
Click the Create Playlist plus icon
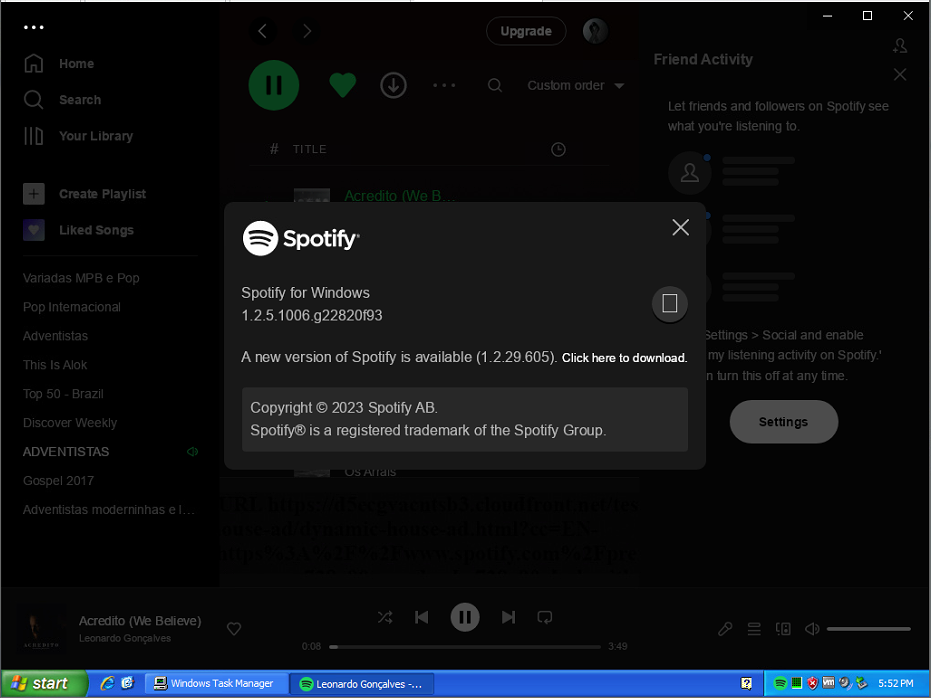tap(34, 194)
